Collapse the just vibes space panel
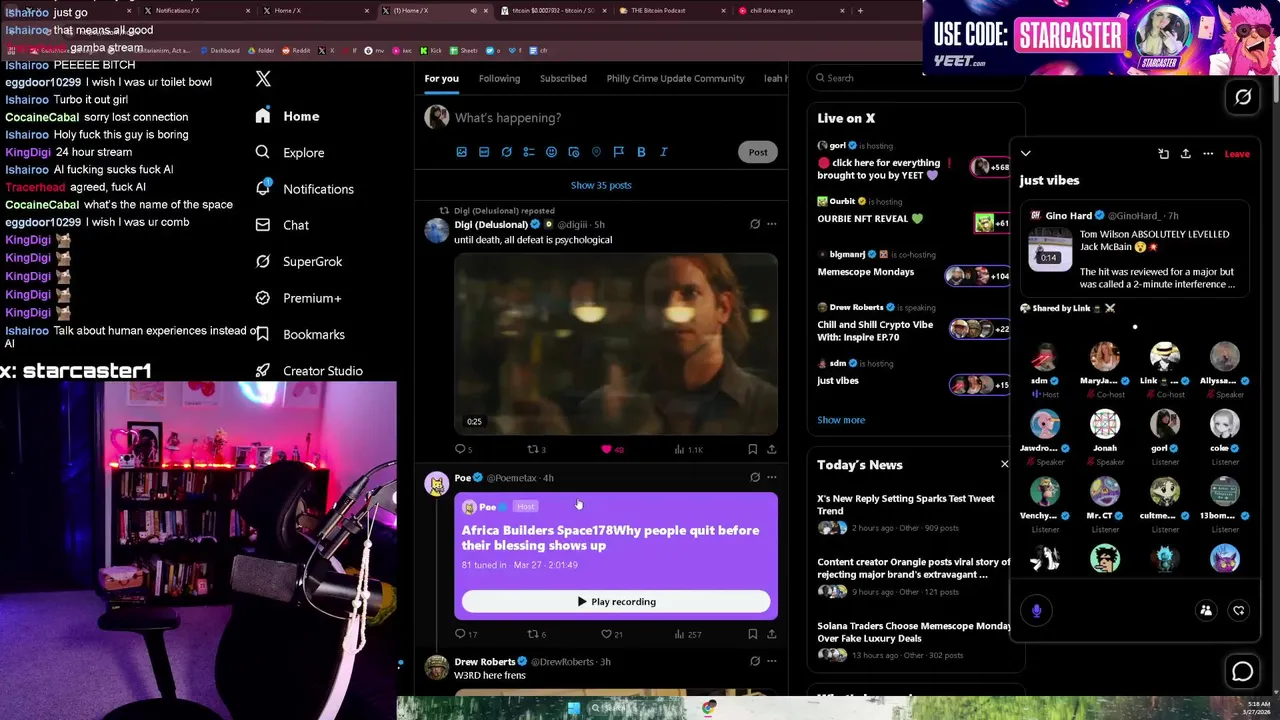Screen dimensions: 1280x720 pos(1025,154)
